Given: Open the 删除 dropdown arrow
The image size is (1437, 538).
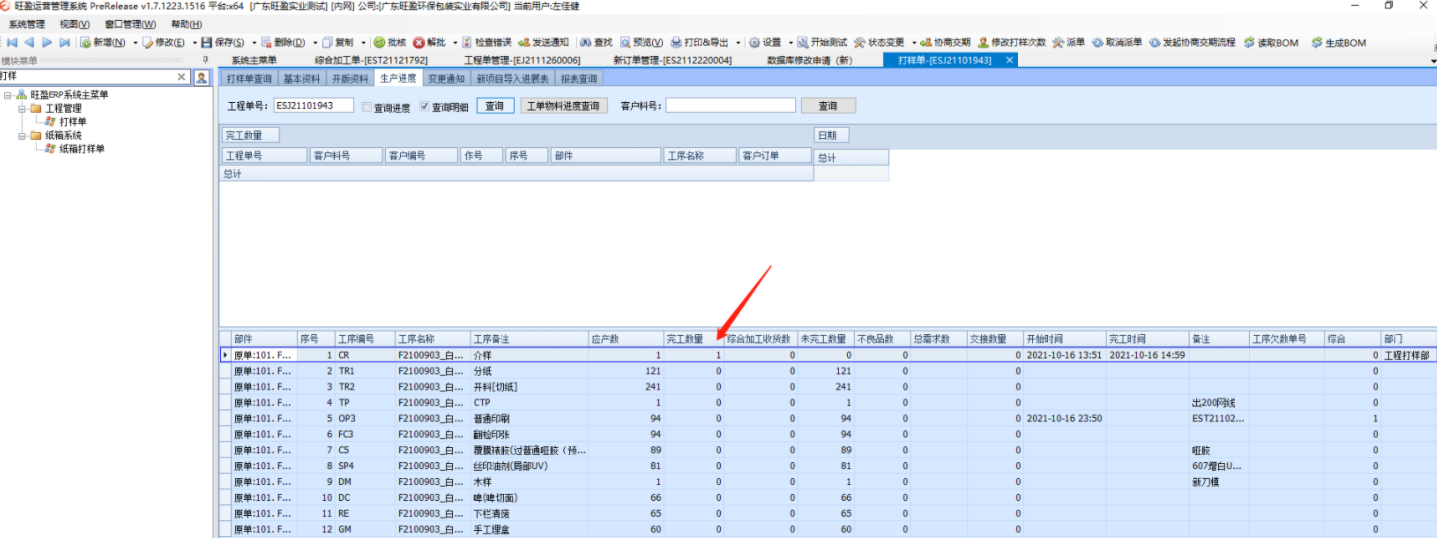Looking at the screenshot, I should (314, 43).
